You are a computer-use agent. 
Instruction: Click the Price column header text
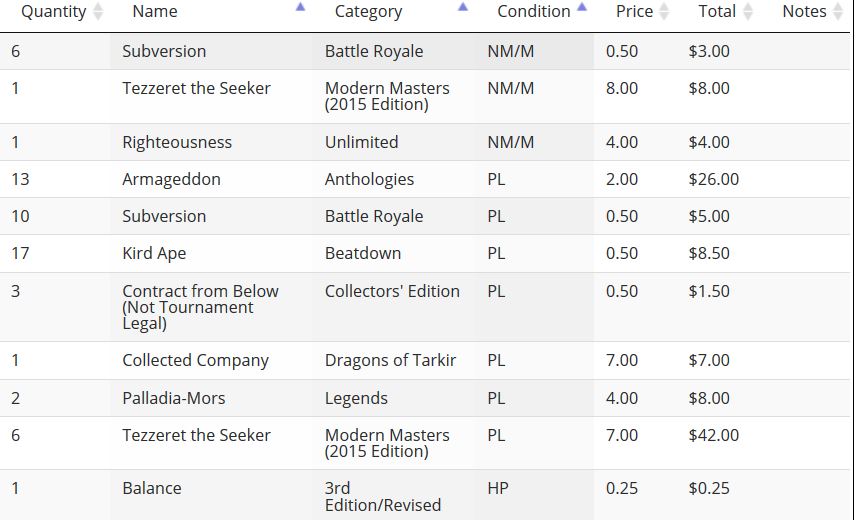point(634,12)
